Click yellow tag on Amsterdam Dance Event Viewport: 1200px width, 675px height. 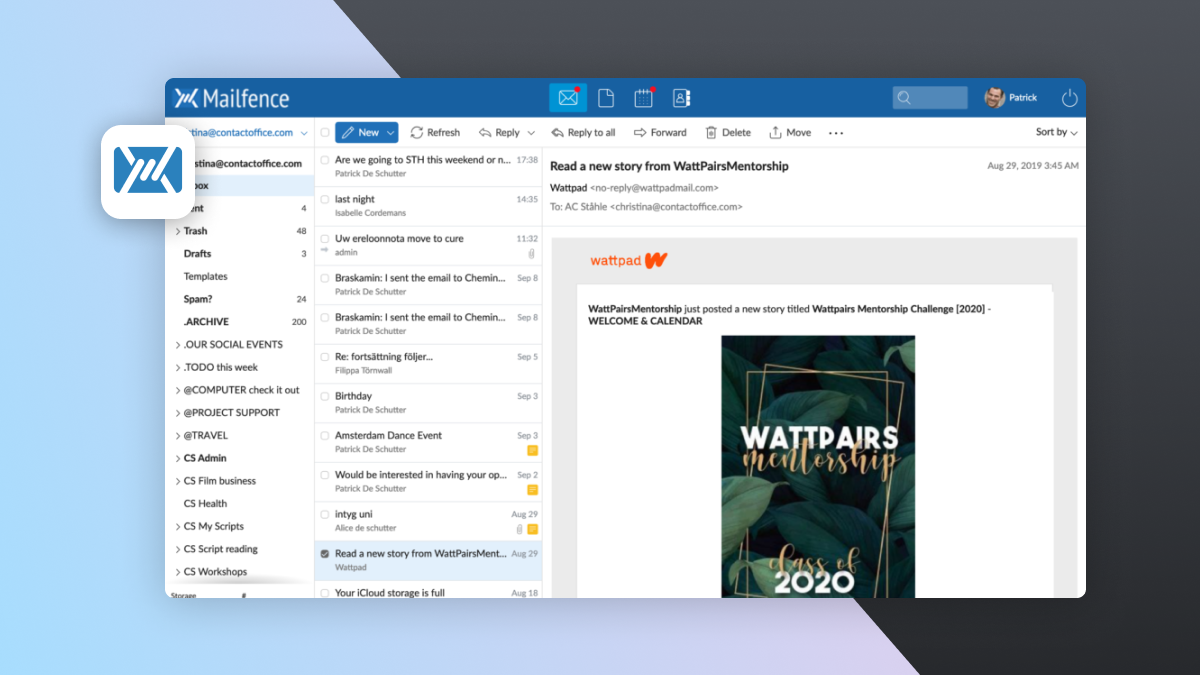click(x=533, y=450)
